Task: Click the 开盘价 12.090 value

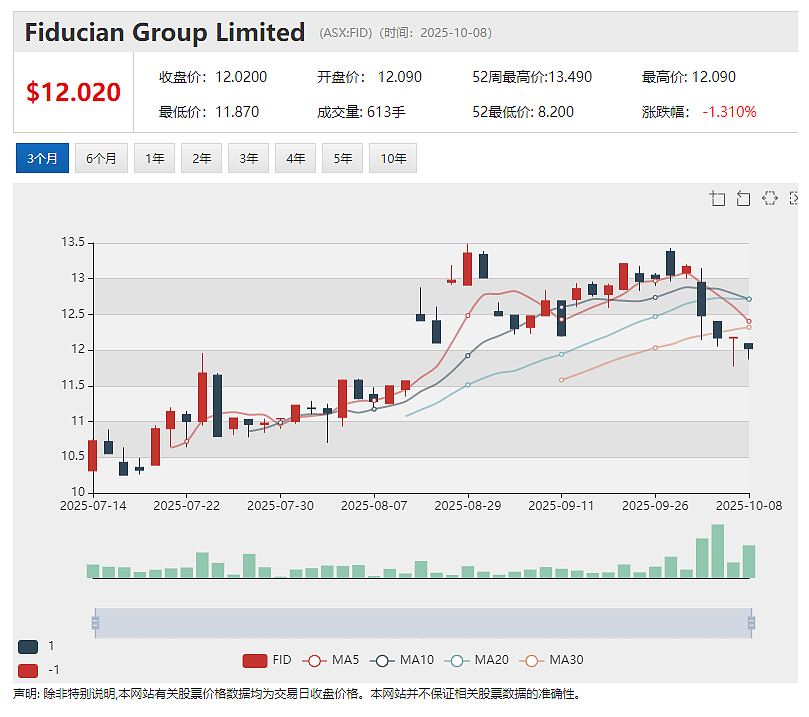Action: (x=400, y=77)
